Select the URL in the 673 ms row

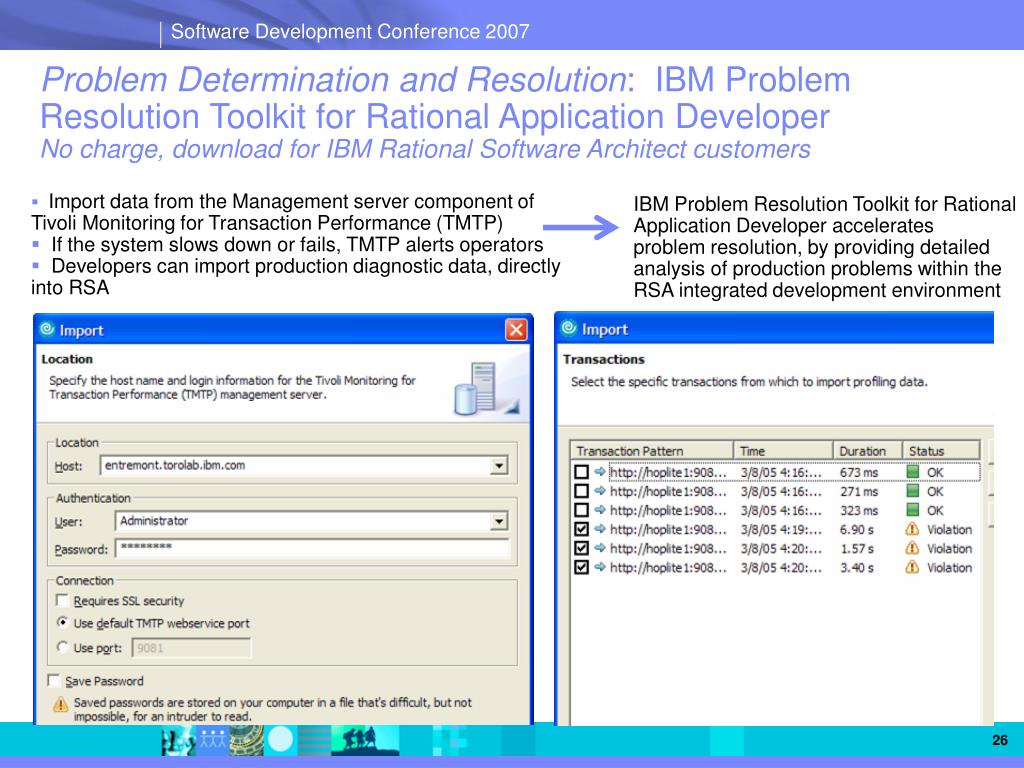[667, 472]
